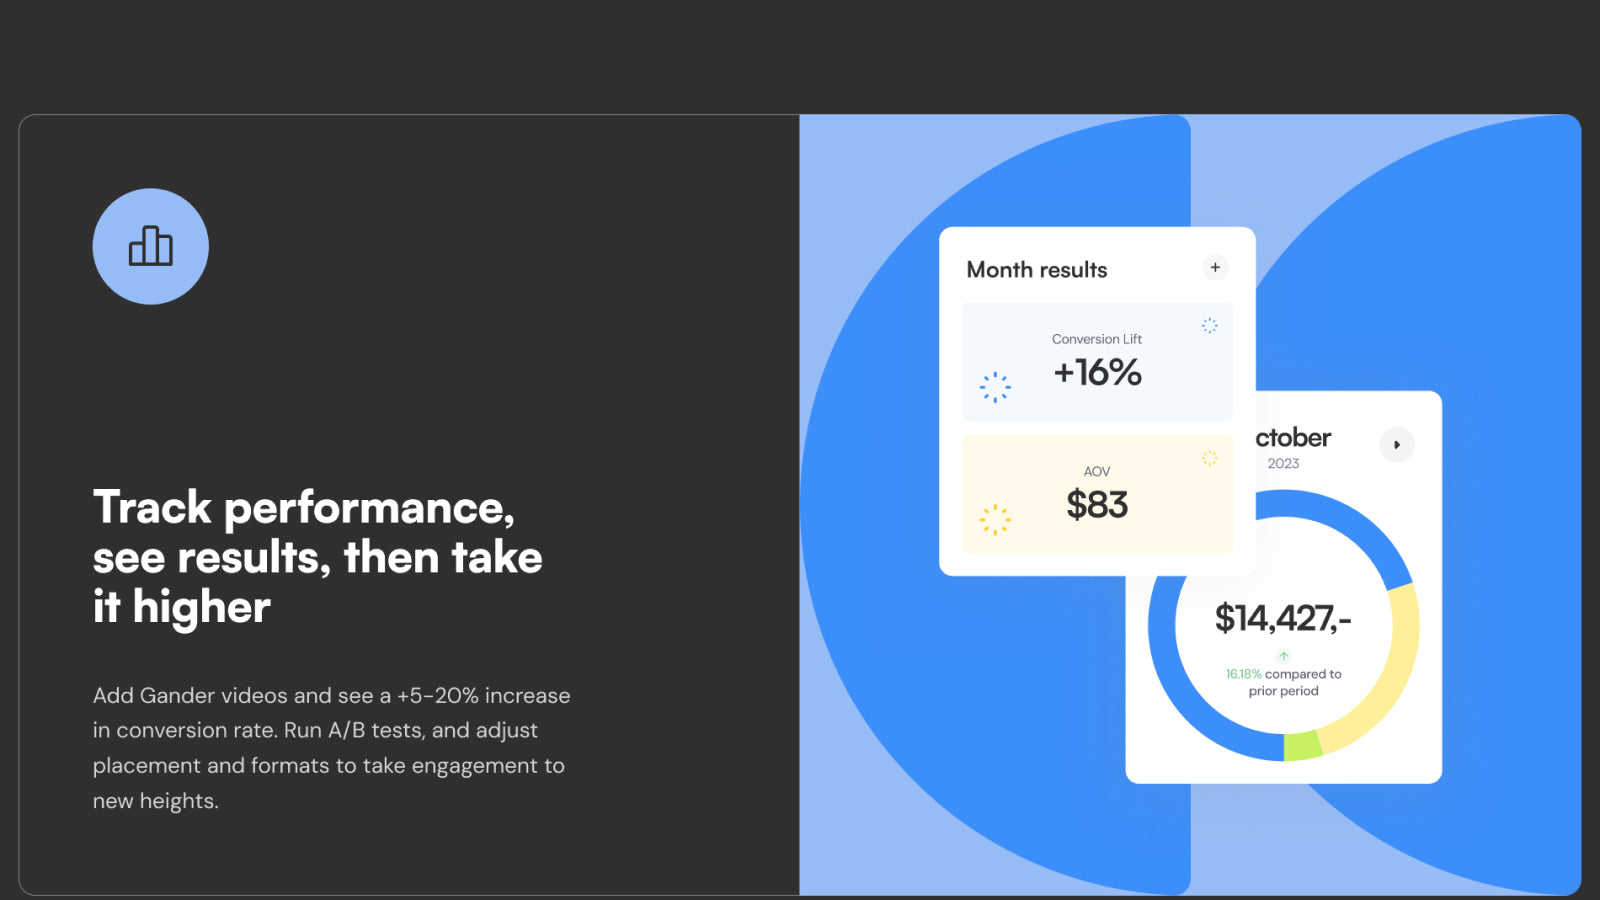
Task: Click the Track performance headline text
Action: [x=317, y=556]
